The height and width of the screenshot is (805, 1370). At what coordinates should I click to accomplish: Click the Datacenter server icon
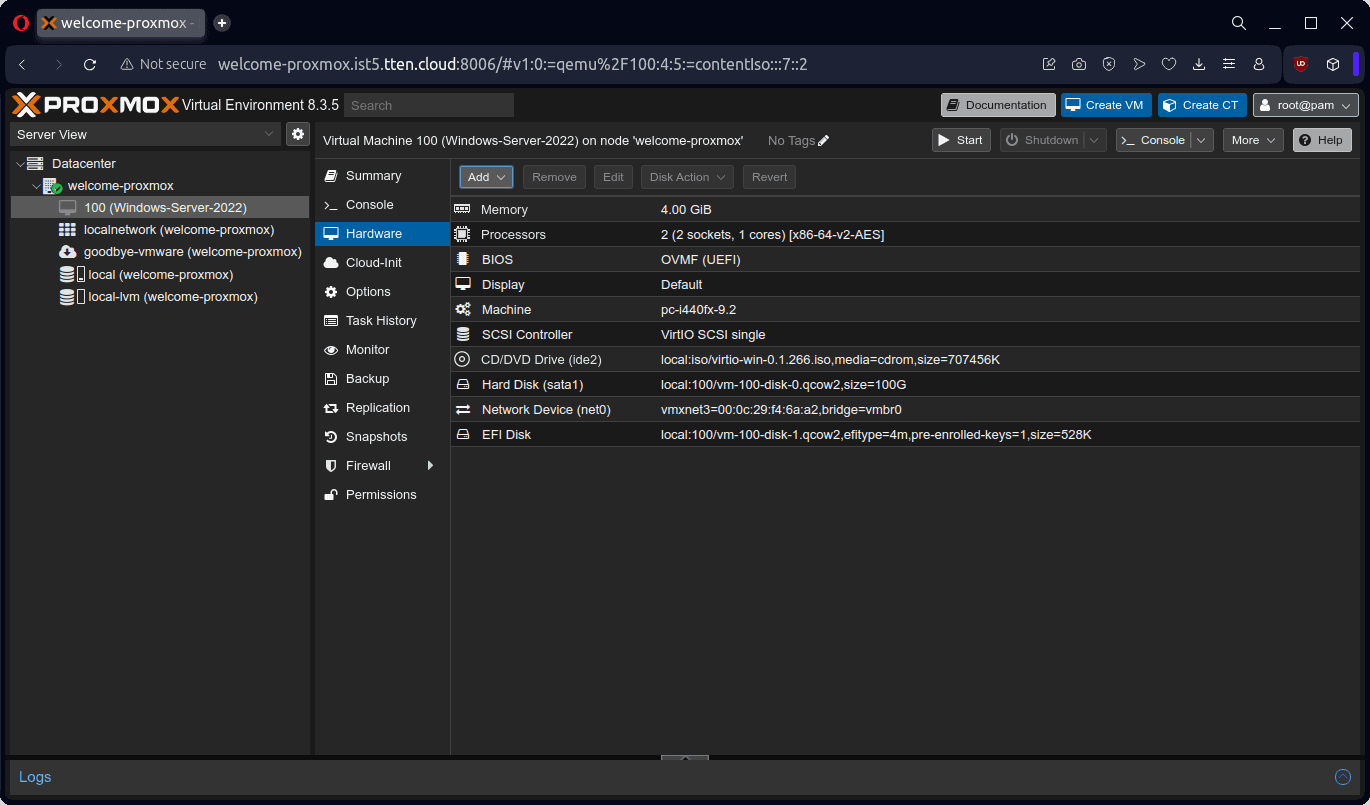click(36, 163)
